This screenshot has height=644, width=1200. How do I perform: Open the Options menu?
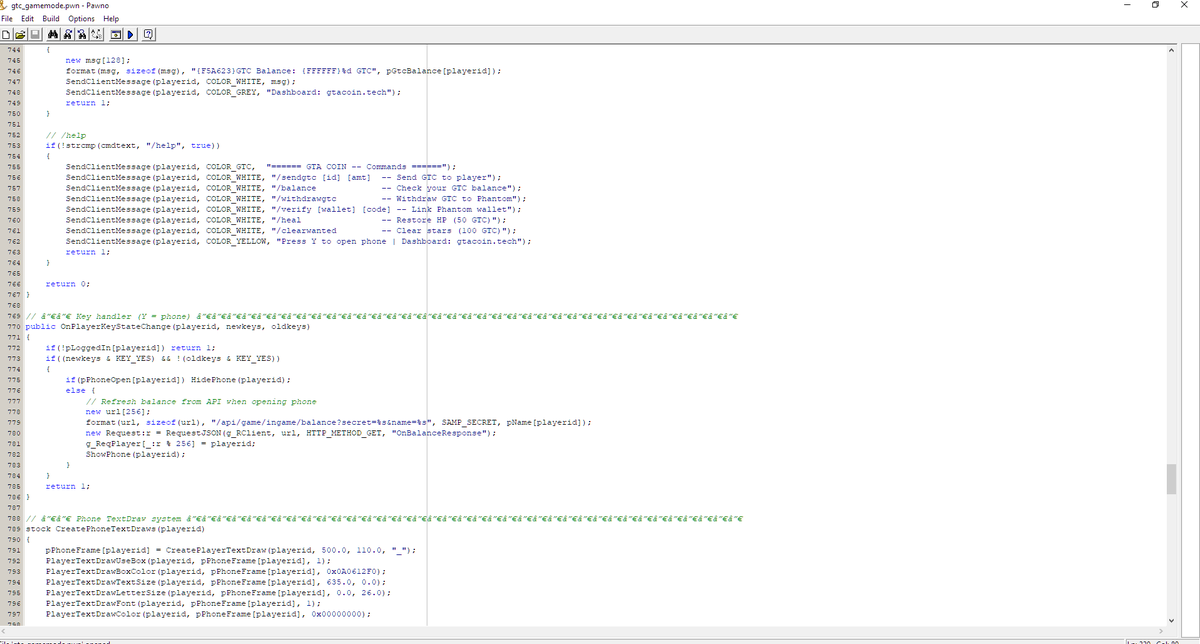pos(82,19)
